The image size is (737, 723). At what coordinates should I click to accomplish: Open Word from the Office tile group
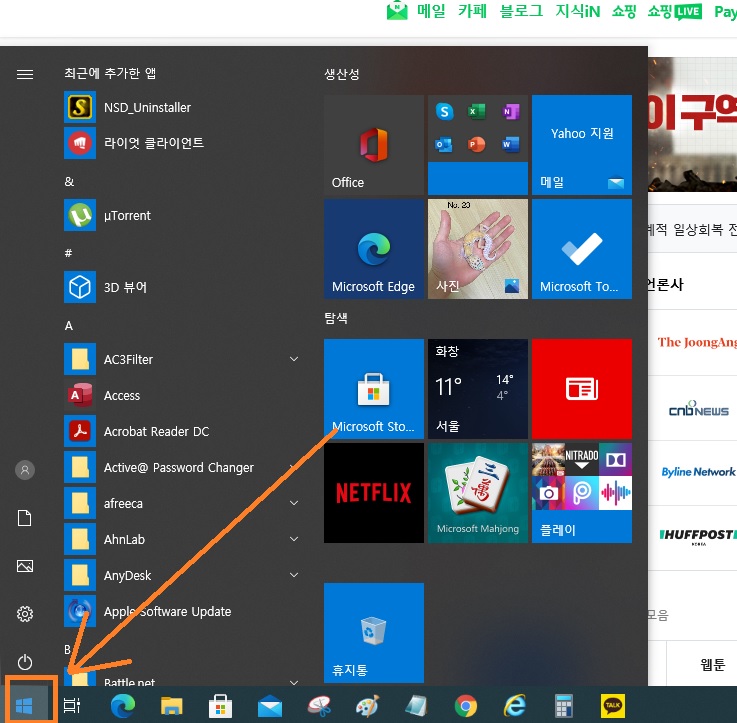pyautogui.click(x=511, y=144)
